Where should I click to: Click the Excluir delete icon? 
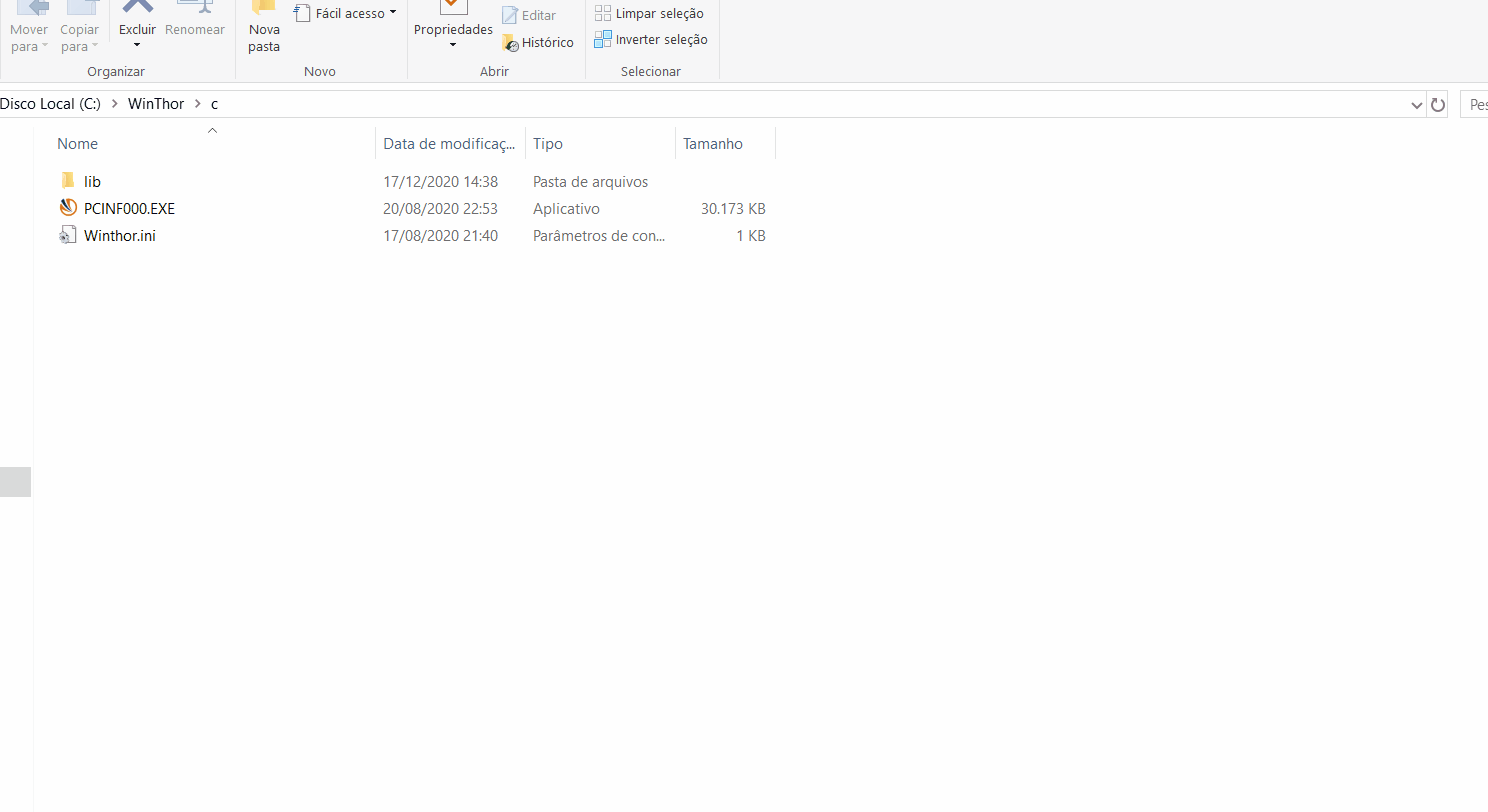point(137,8)
